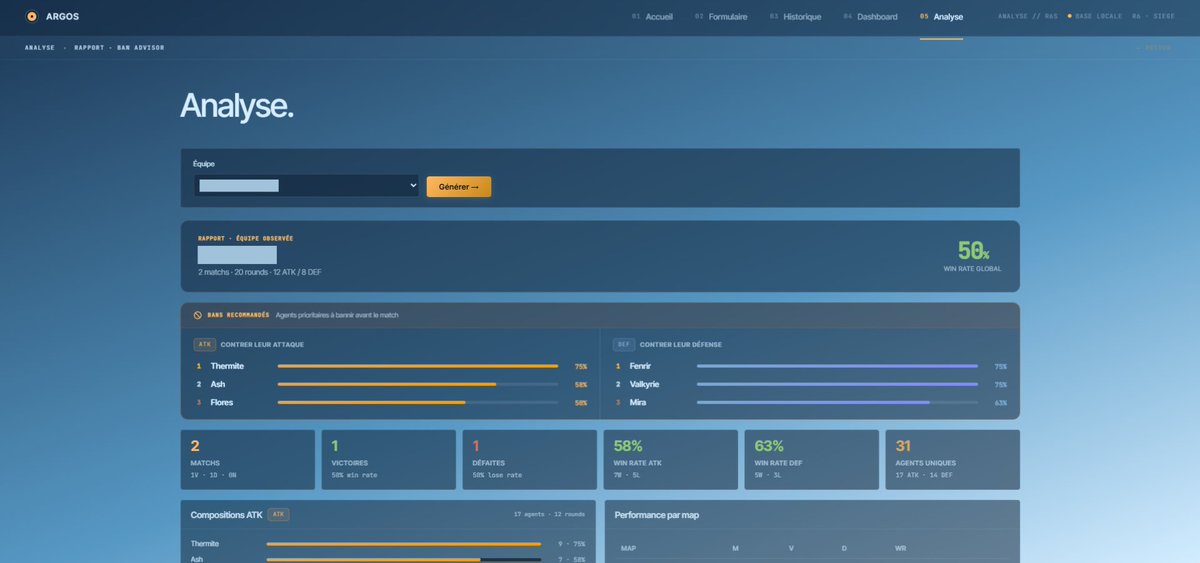The height and width of the screenshot is (563, 1200).
Task: Click the Rapport breadcrumb item
Action: tap(89, 47)
